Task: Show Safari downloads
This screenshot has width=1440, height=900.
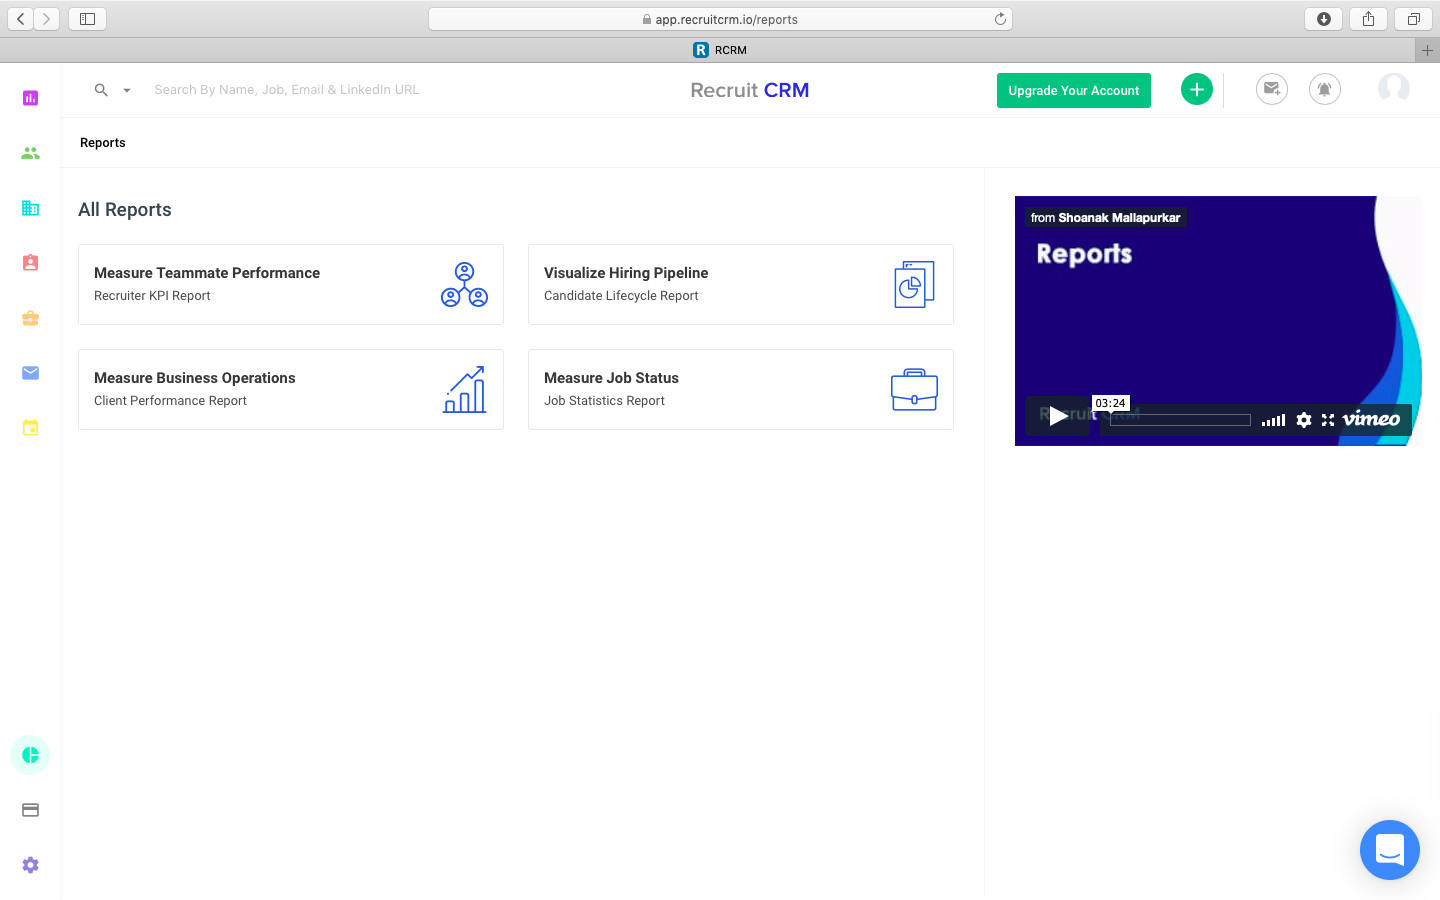Action: tap(1324, 19)
